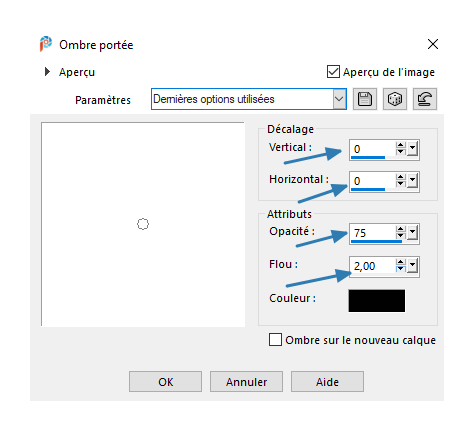Open the Opacité slider popup arrow
The height and width of the screenshot is (431, 474).
coord(412,232)
